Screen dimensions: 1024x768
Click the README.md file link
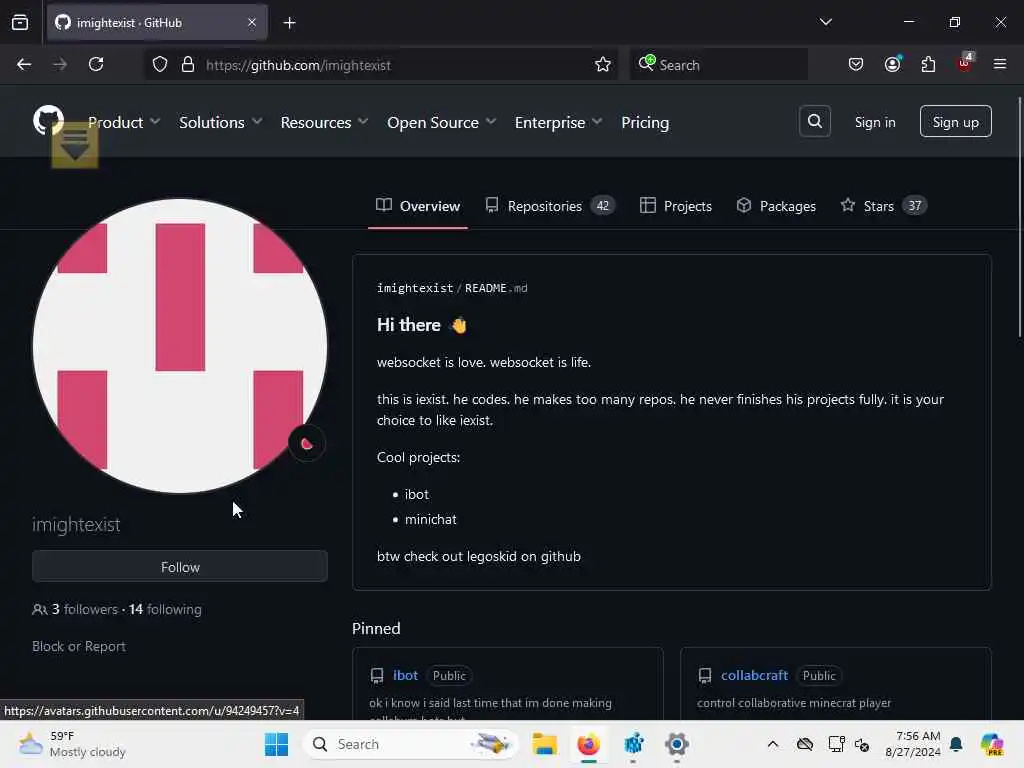[496, 288]
